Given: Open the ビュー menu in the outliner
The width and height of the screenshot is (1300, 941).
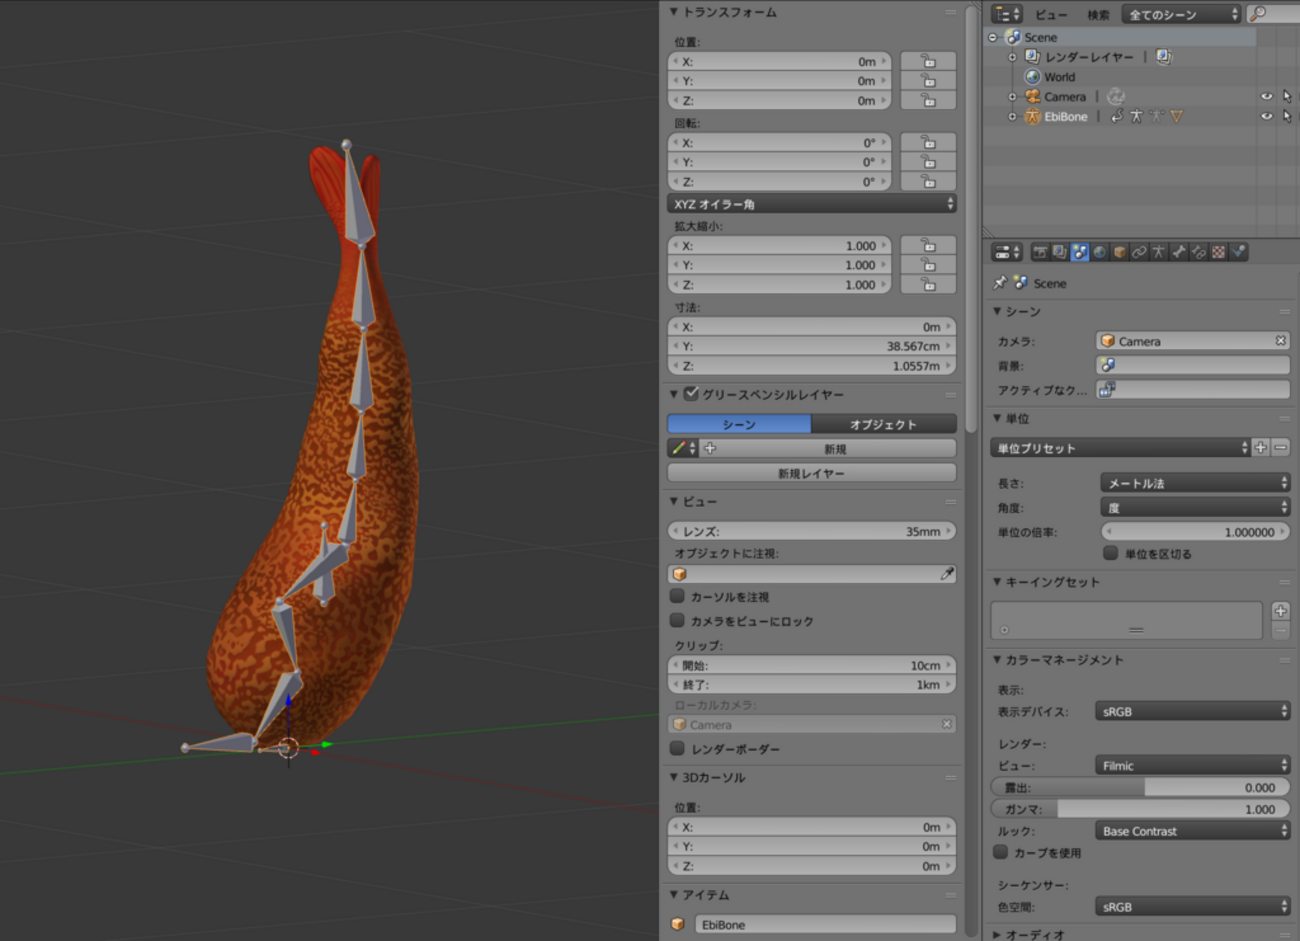Looking at the screenshot, I should [1050, 14].
